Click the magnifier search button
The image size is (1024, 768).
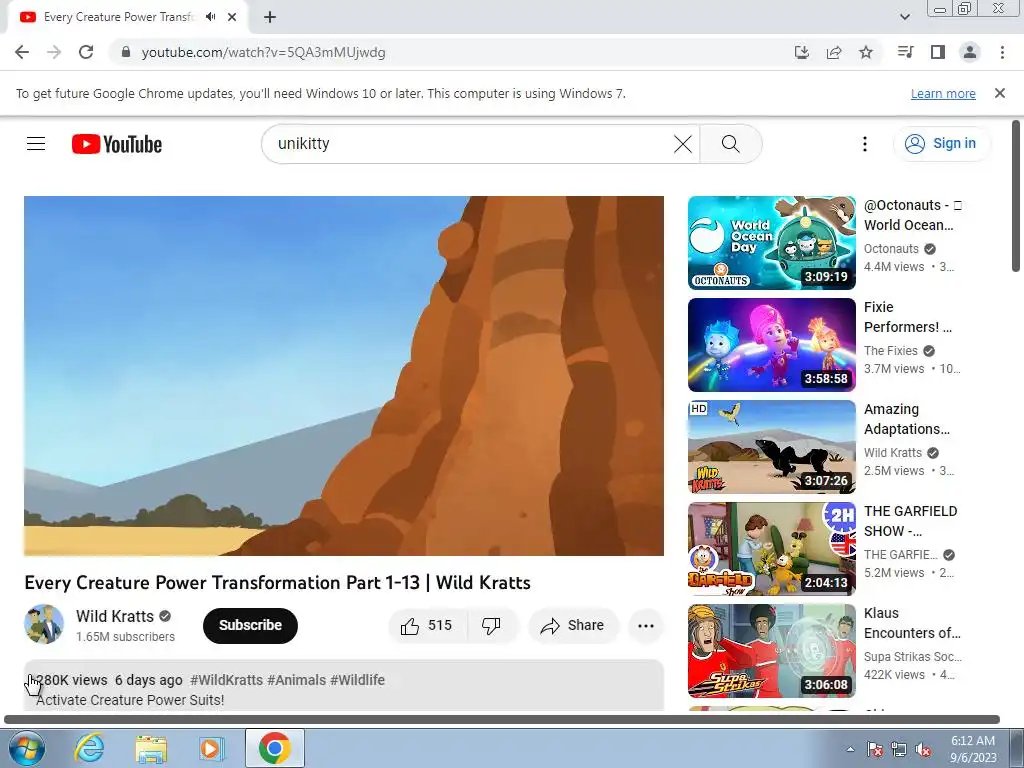pos(731,144)
